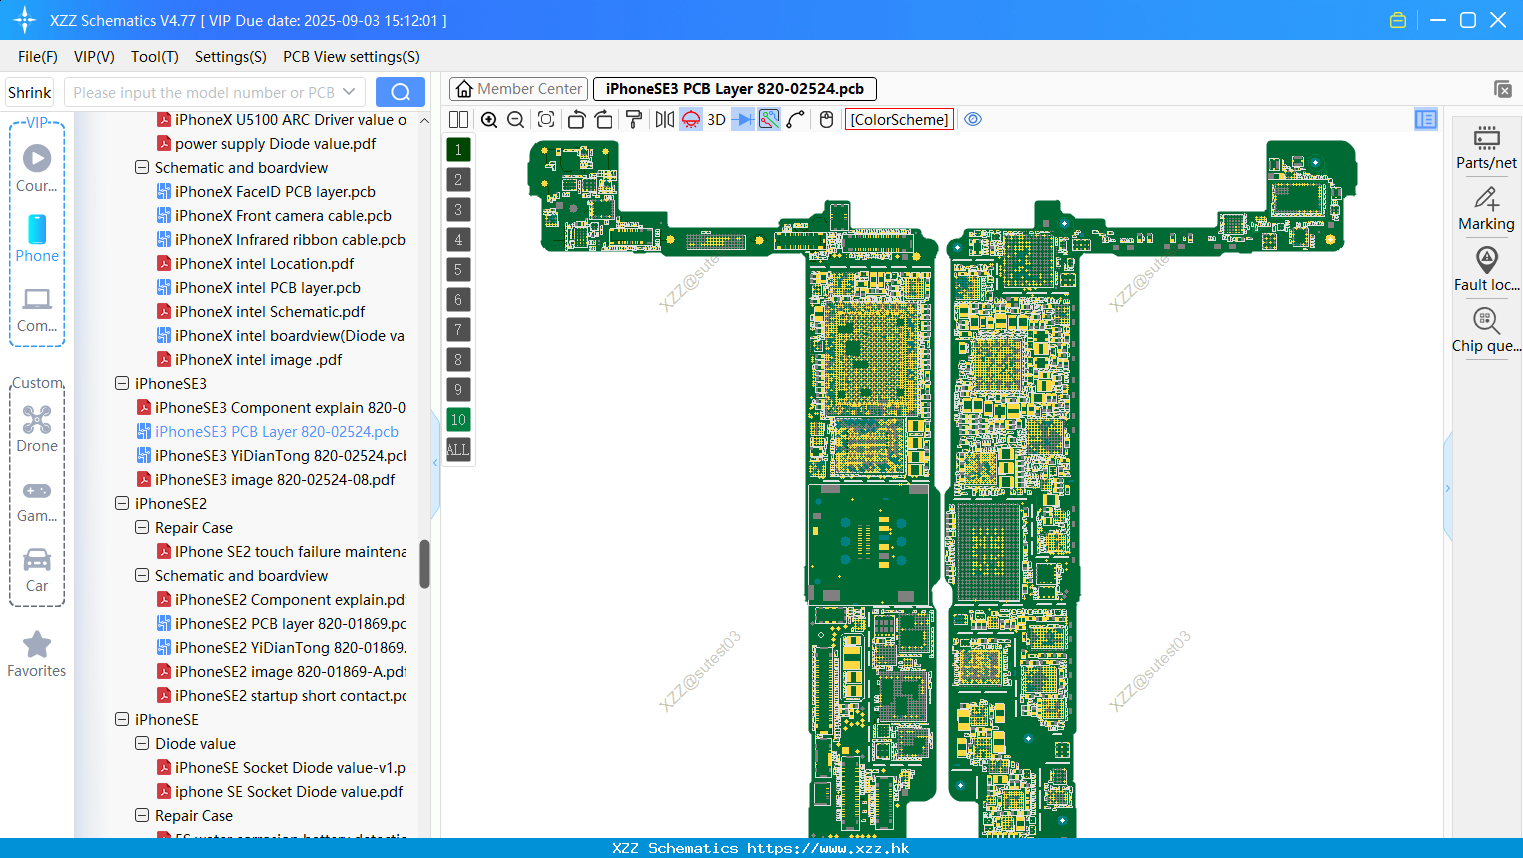The height and width of the screenshot is (858, 1523).
Task: Open the VIP(V) menu
Action: pyautogui.click(x=94, y=57)
